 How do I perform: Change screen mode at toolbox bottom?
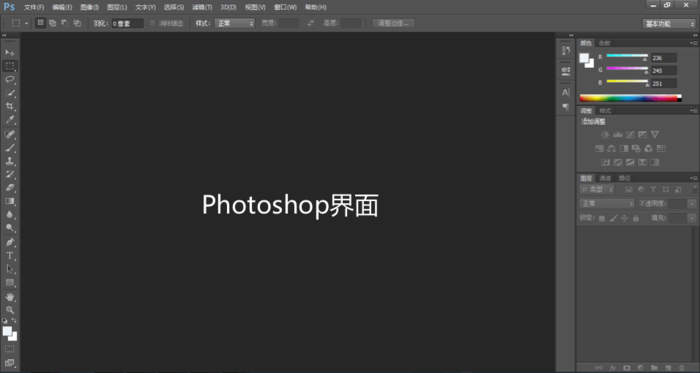point(10,363)
